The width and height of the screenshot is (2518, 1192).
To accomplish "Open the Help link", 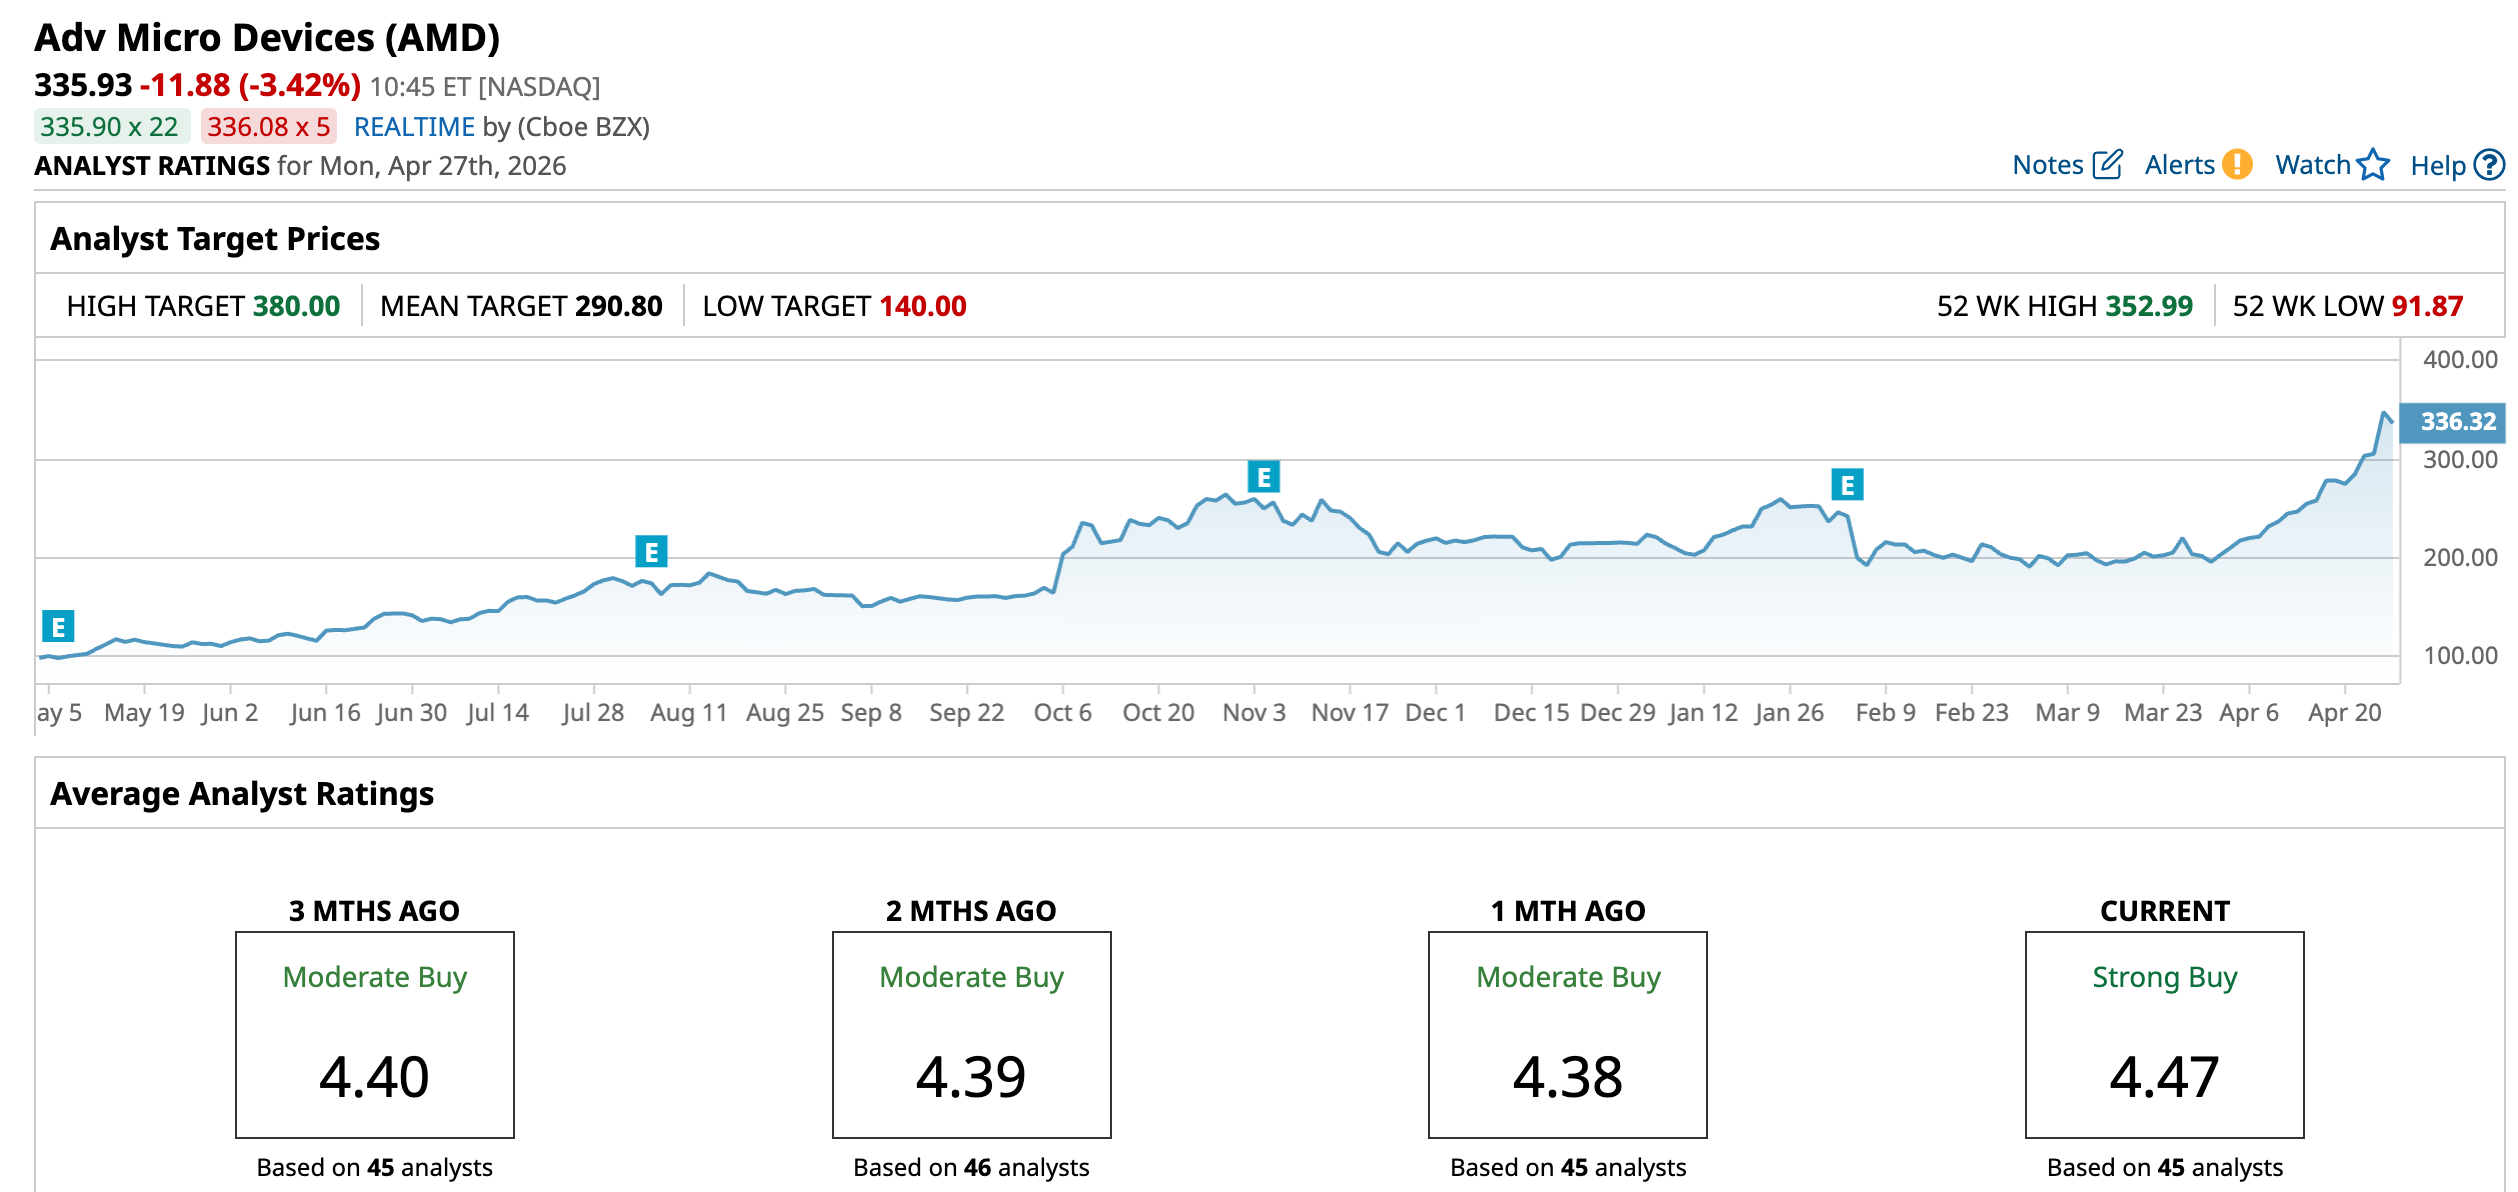I will coord(2437,166).
